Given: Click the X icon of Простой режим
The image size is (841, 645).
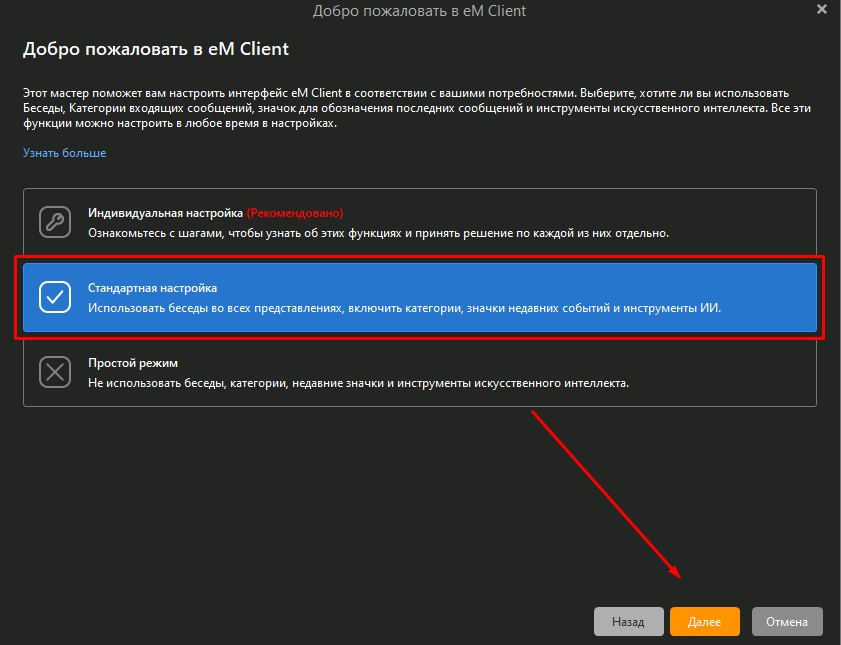Looking at the screenshot, I should [x=55, y=372].
